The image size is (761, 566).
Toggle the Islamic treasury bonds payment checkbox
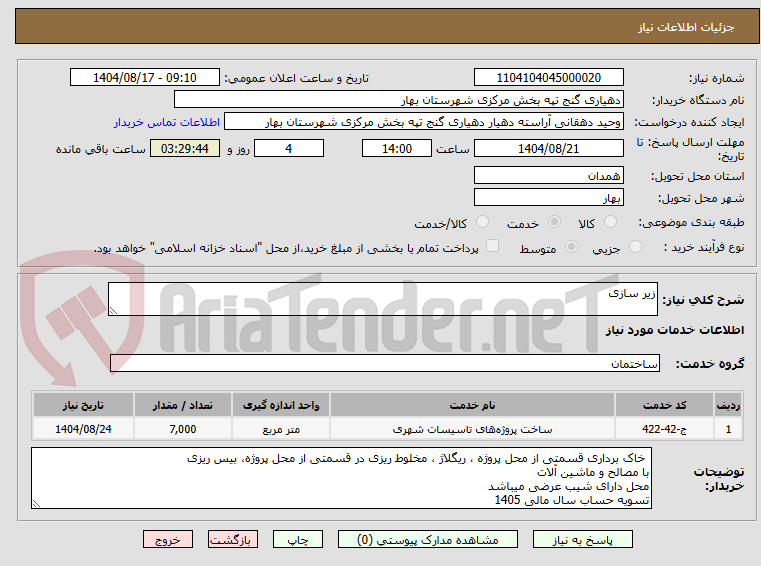click(493, 246)
